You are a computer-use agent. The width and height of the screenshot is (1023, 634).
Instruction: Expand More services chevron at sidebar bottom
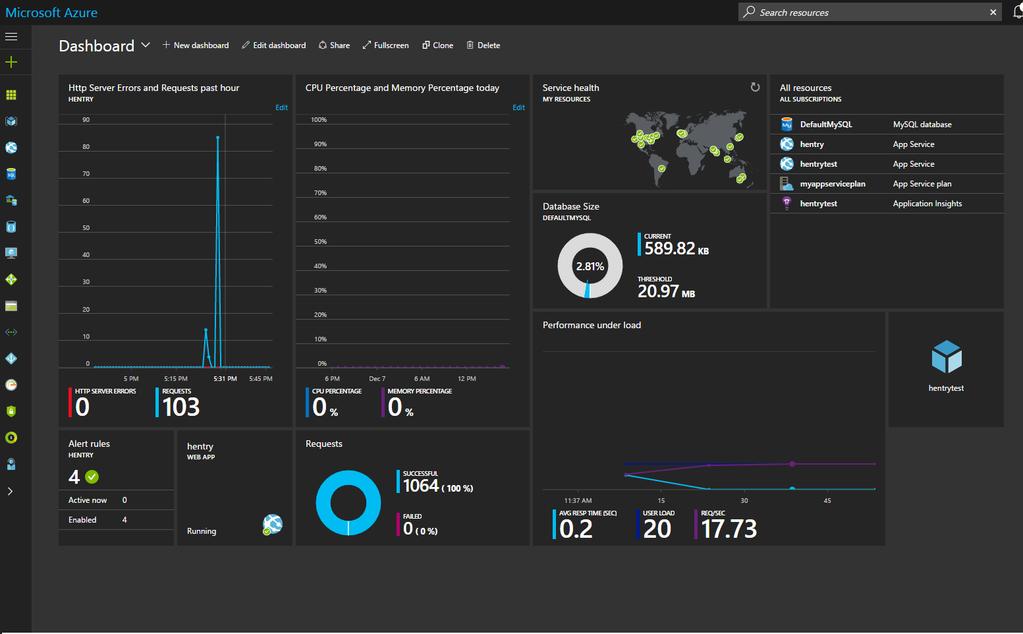[10, 491]
